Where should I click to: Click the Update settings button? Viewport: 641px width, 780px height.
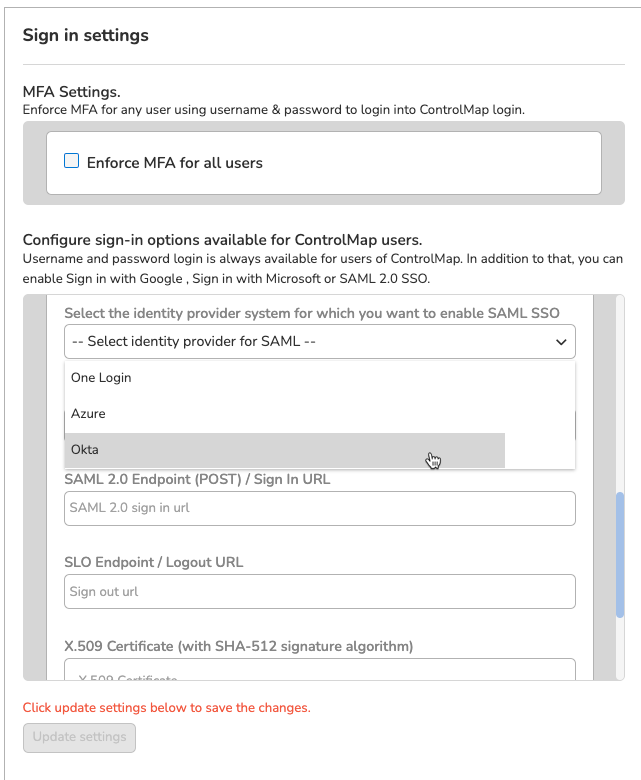(80, 737)
